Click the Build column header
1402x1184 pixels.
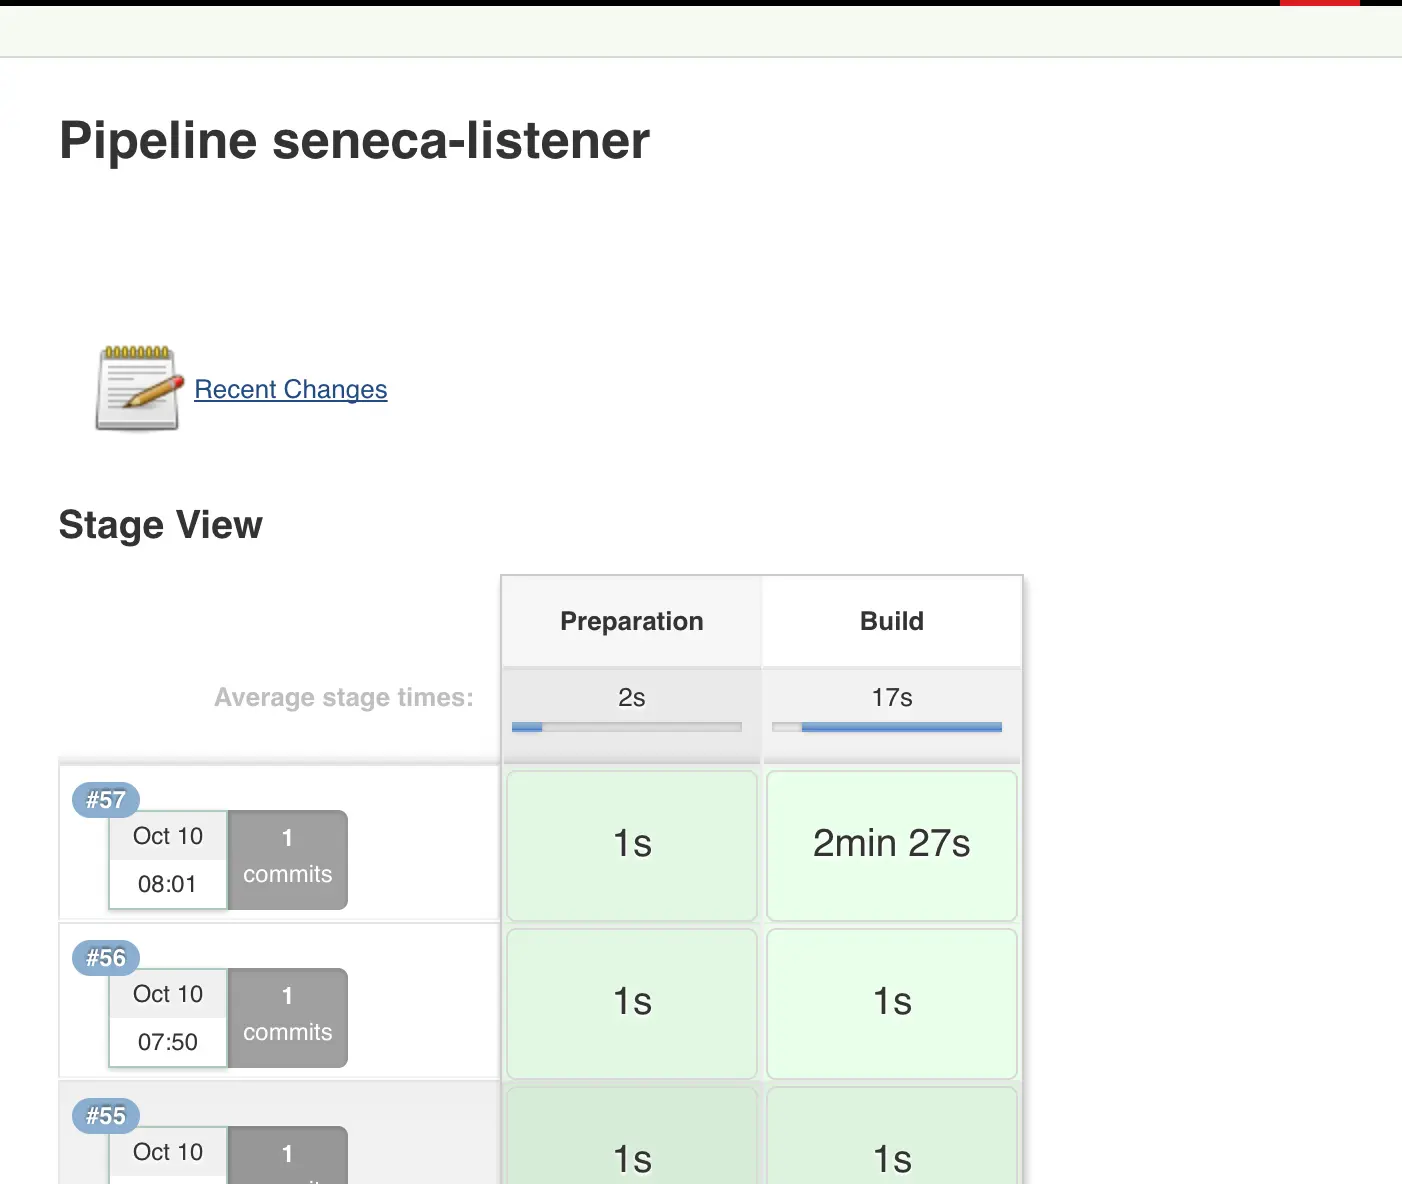[x=891, y=621]
